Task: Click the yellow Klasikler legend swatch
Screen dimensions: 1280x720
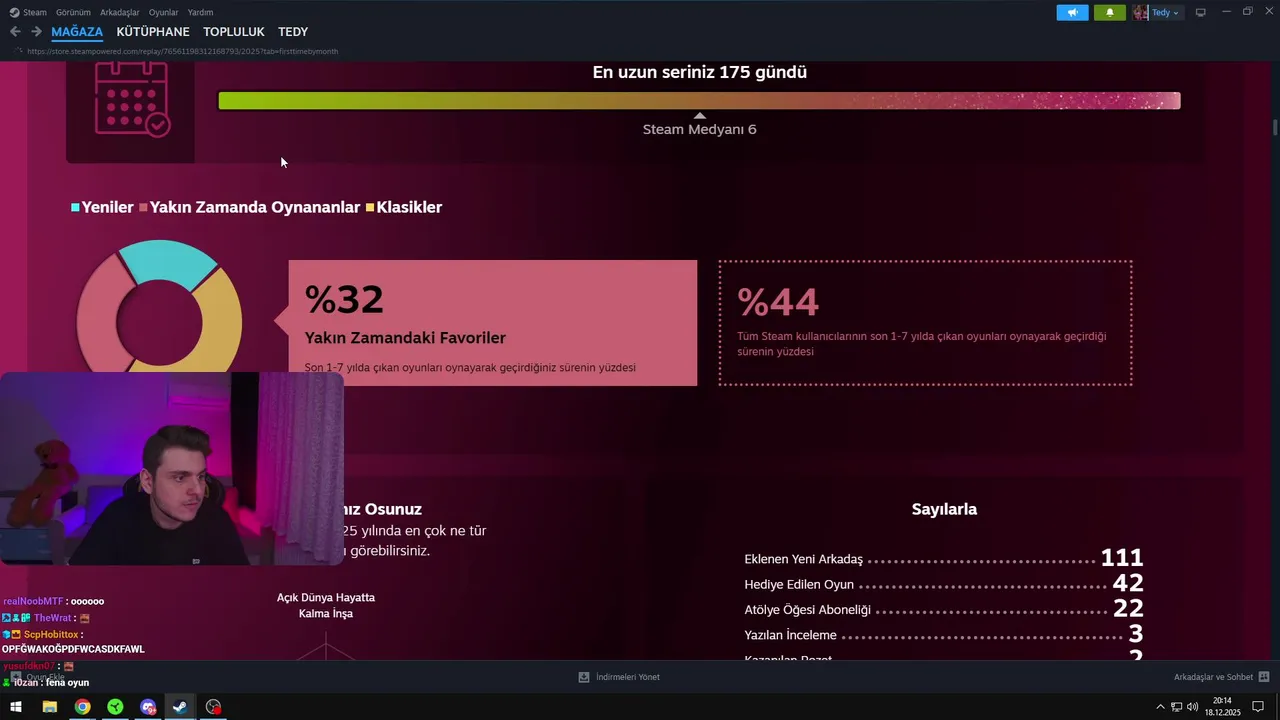Action: tap(370, 208)
